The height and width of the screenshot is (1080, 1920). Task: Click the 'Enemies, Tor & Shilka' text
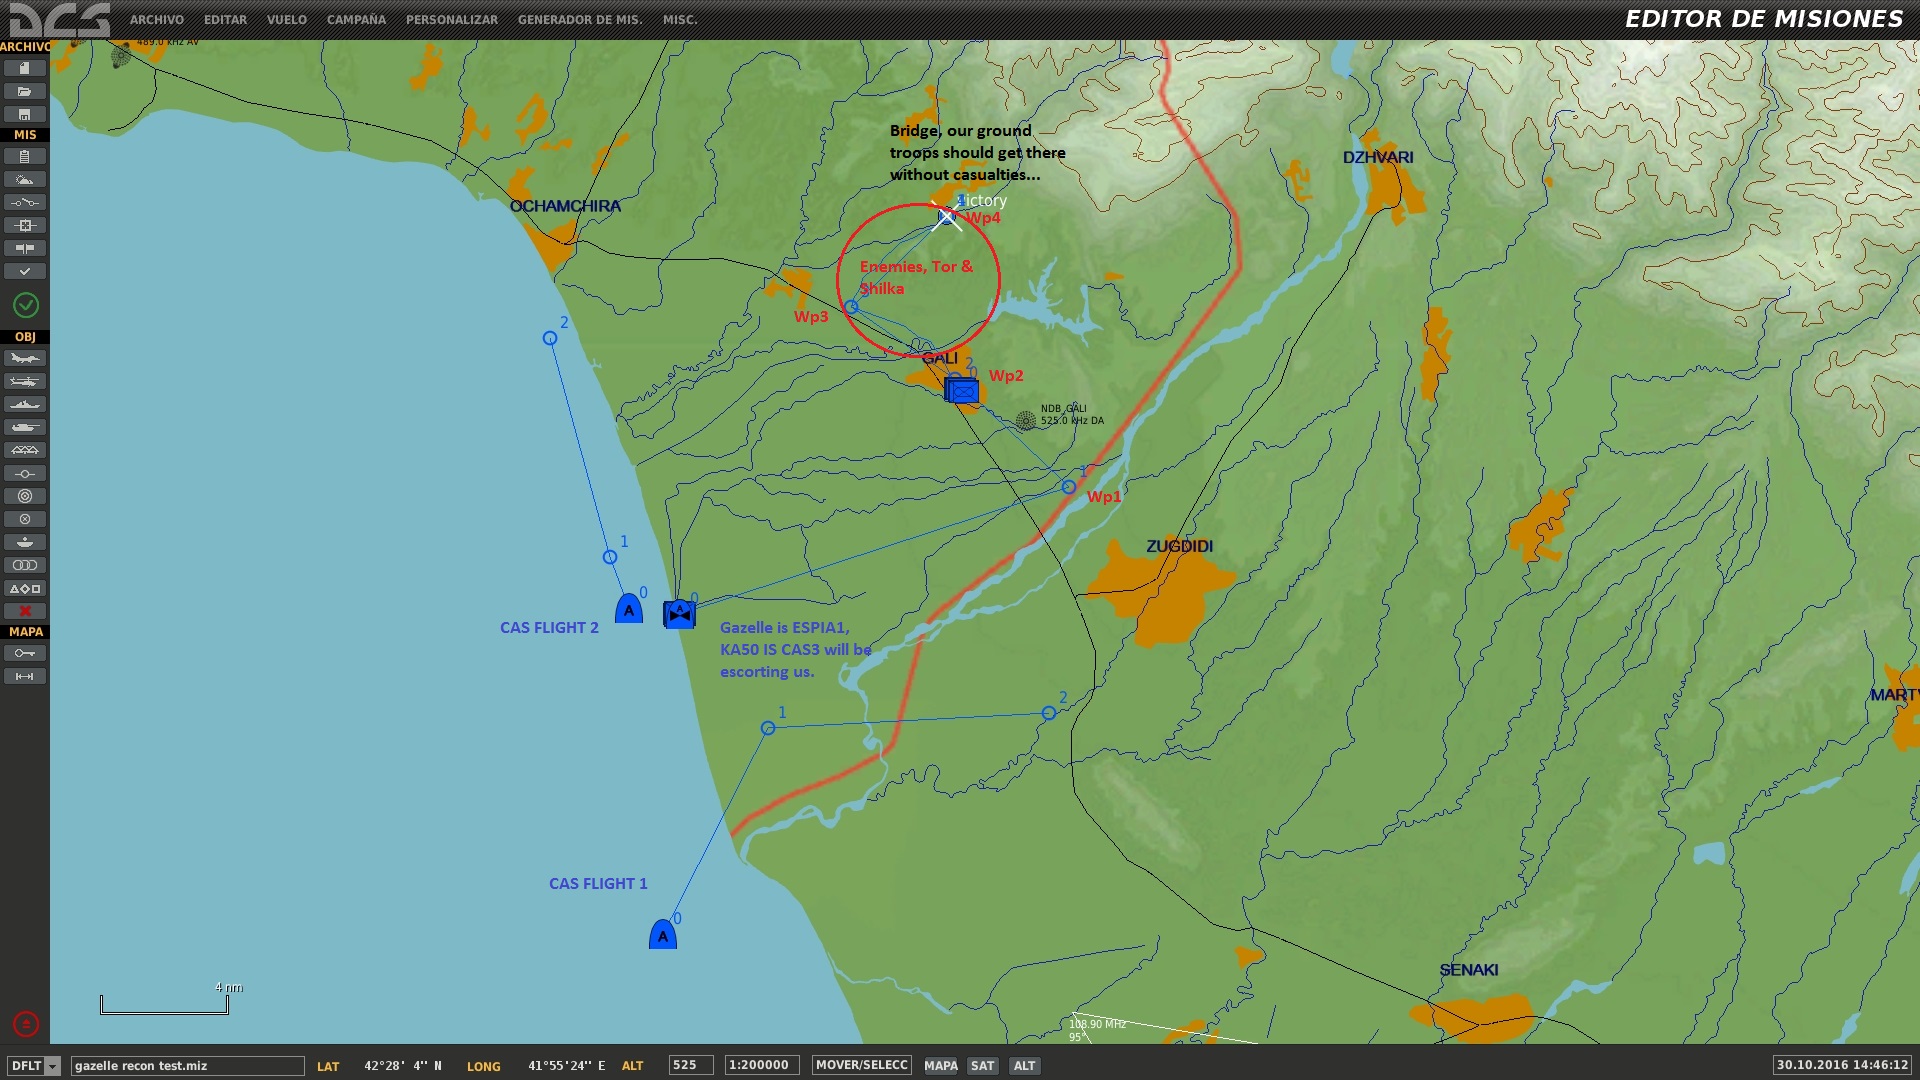pos(916,277)
